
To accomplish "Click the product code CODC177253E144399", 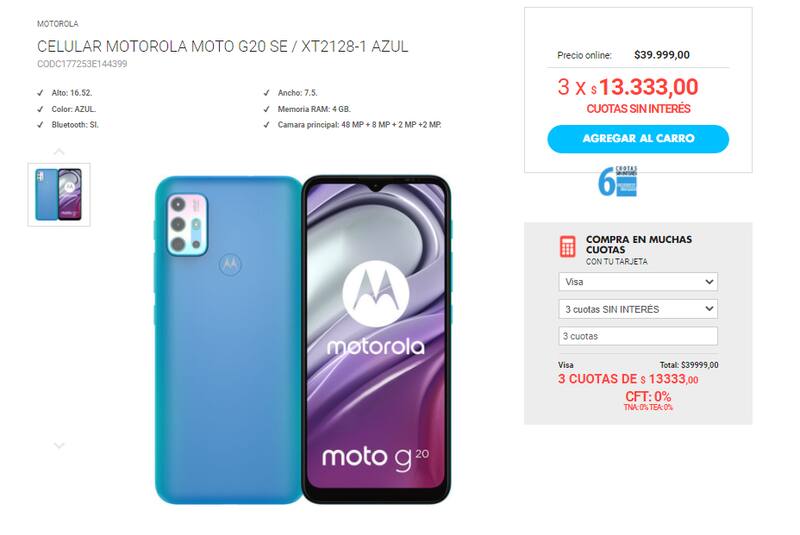I will (x=82, y=64).
